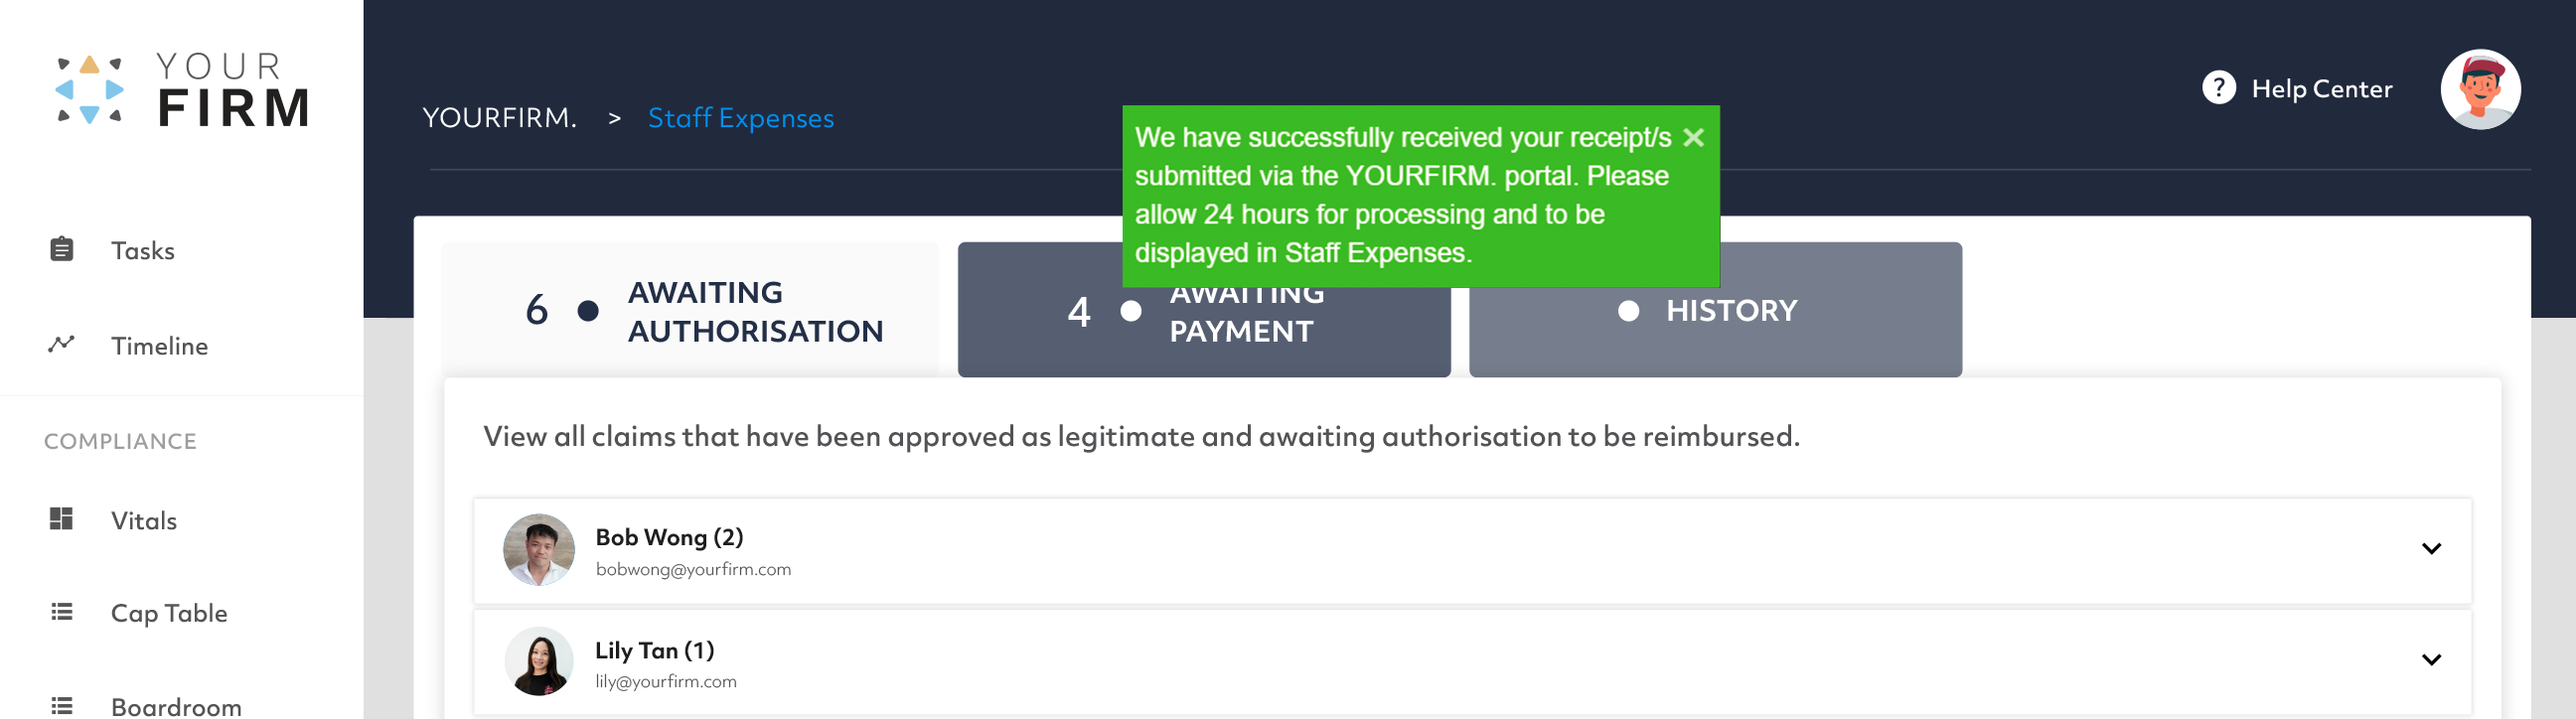2576x719 pixels.
Task: Click the YOURFIRM logo
Action: (182, 90)
